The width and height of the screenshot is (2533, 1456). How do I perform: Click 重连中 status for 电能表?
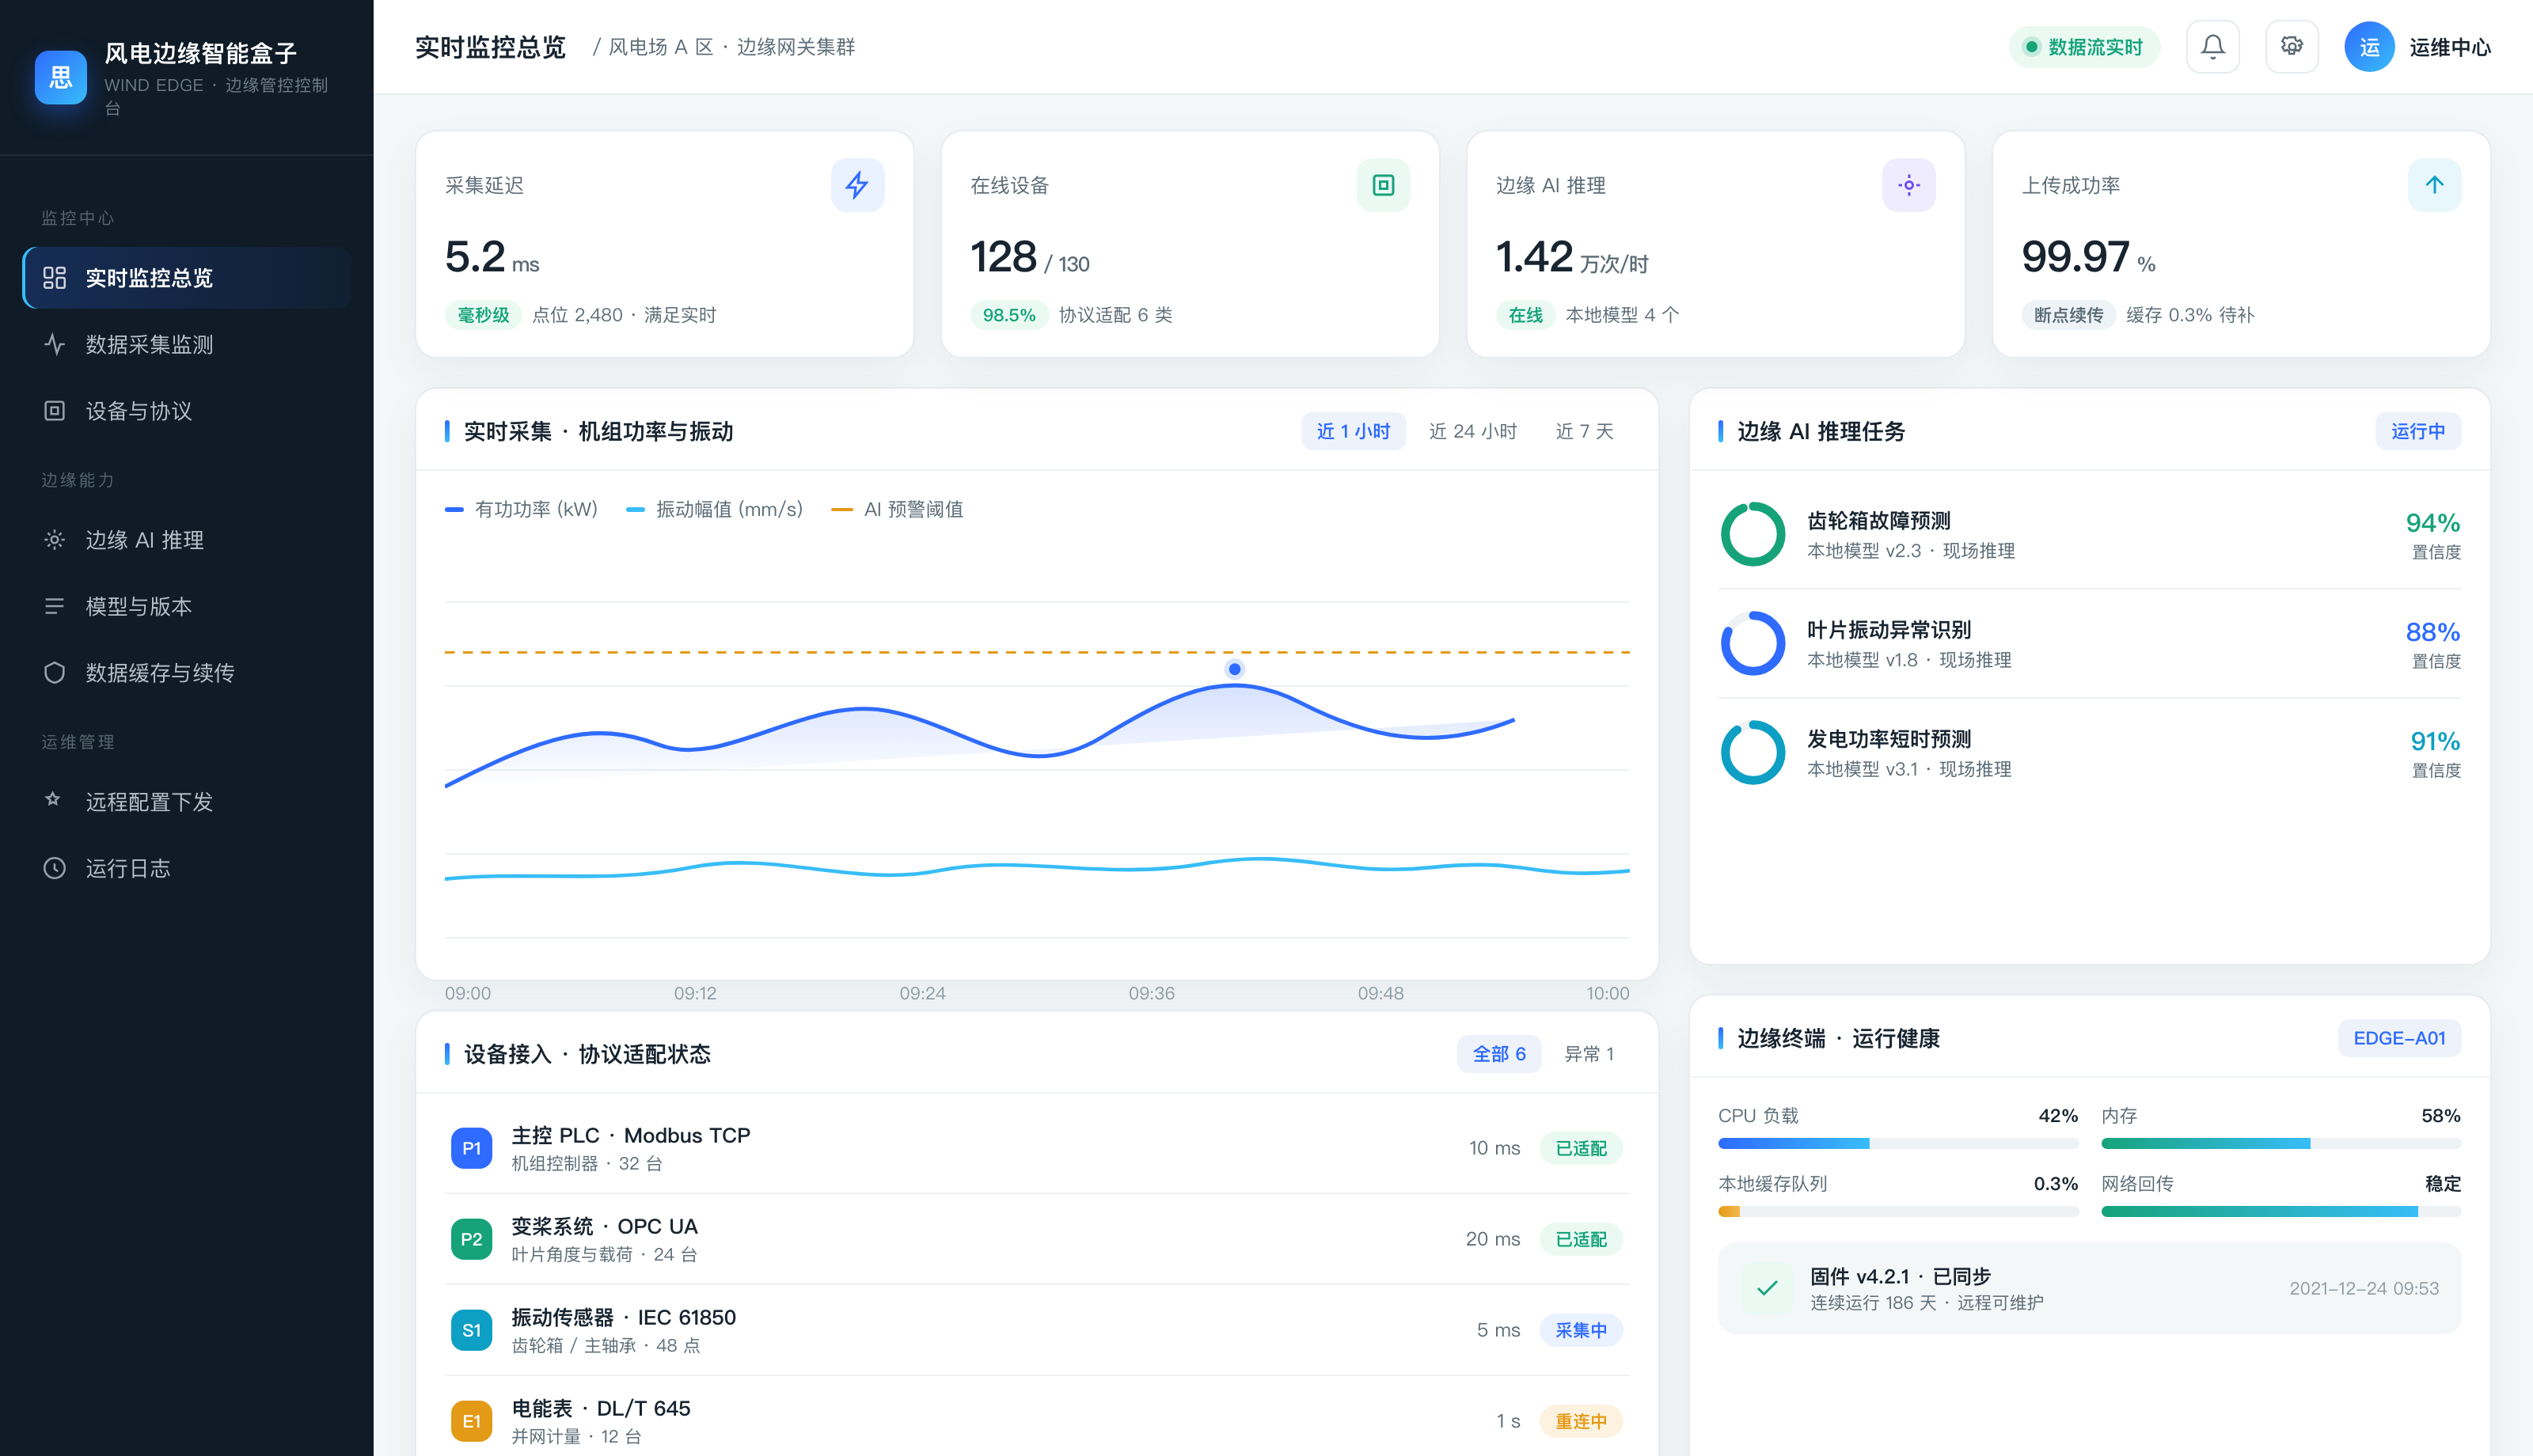pos(1581,1421)
